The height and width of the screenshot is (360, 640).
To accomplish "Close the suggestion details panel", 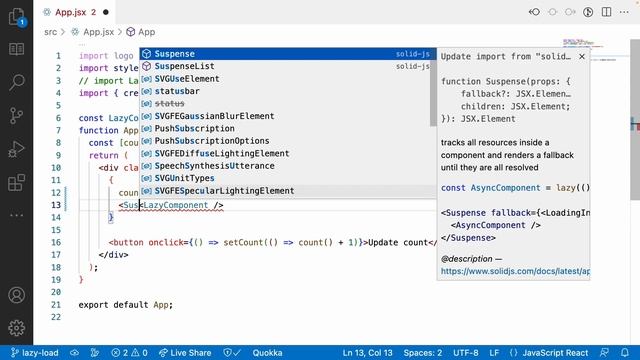I will pyautogui.click(x=582, y=56).
